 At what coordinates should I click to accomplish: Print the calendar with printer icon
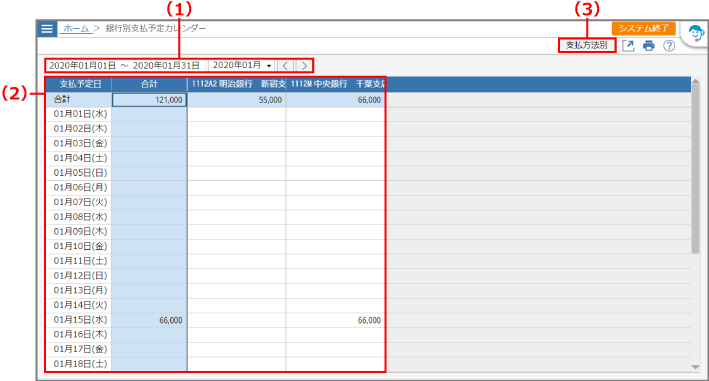click(x=649, y=46)
